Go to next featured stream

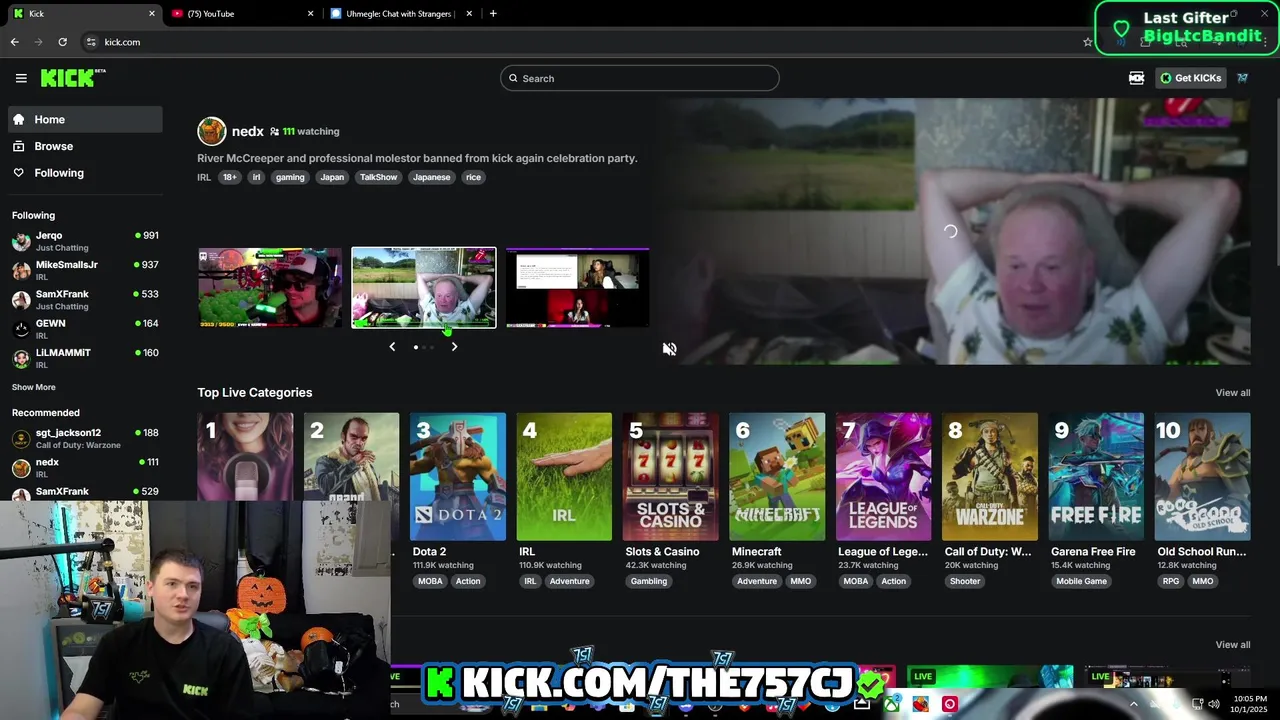point(454,347)
